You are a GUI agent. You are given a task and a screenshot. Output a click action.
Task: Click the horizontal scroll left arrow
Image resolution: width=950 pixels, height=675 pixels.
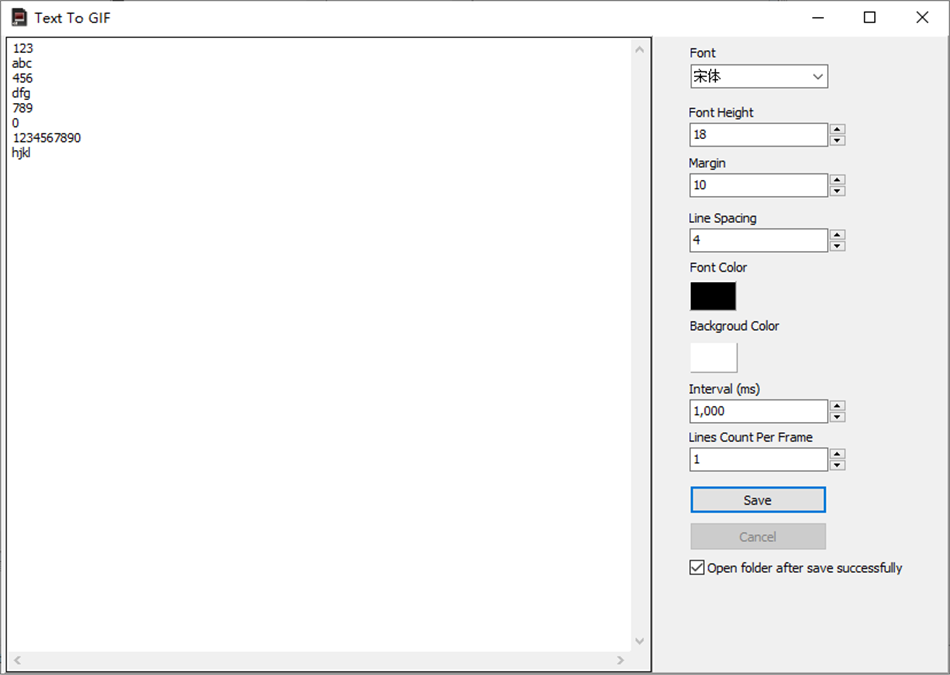pos(17,660)
